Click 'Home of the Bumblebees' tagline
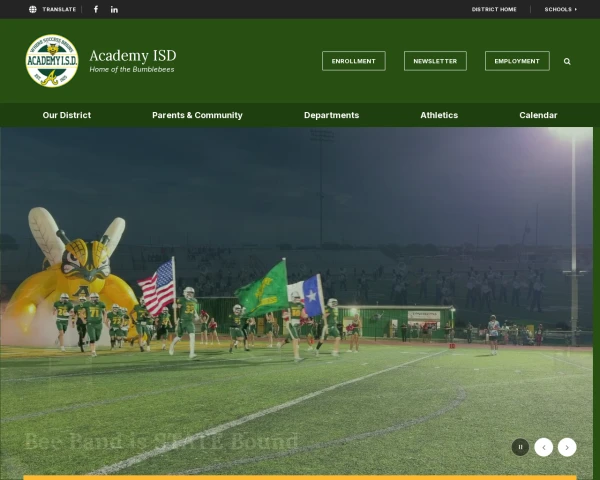Screen dimensions: 600x480 tap(132, 69)
